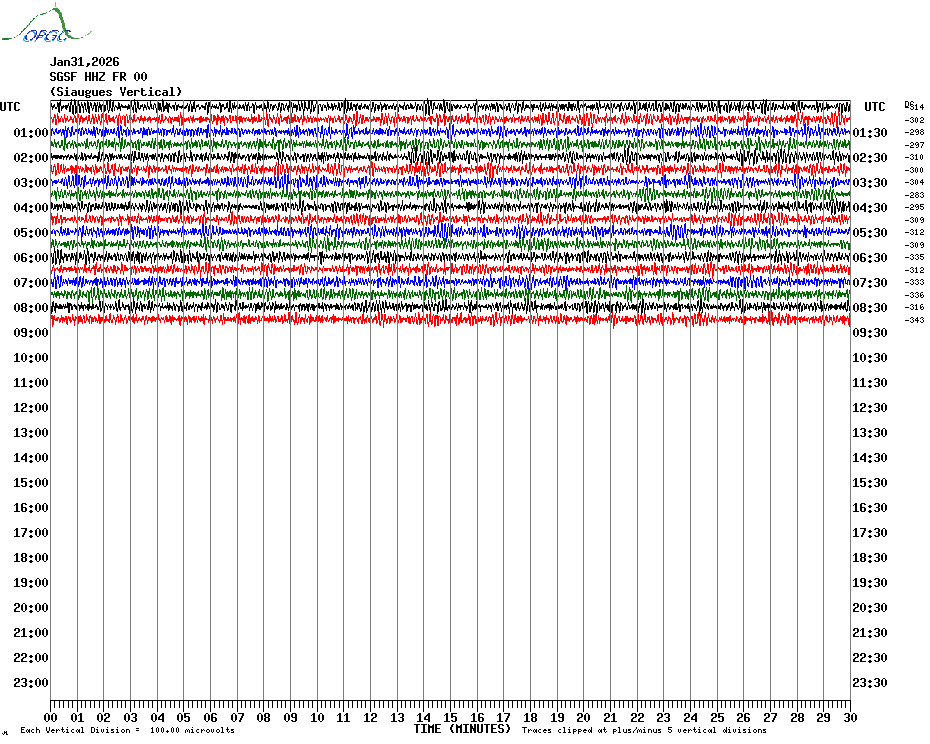Click the DC offset value -302

915,120
